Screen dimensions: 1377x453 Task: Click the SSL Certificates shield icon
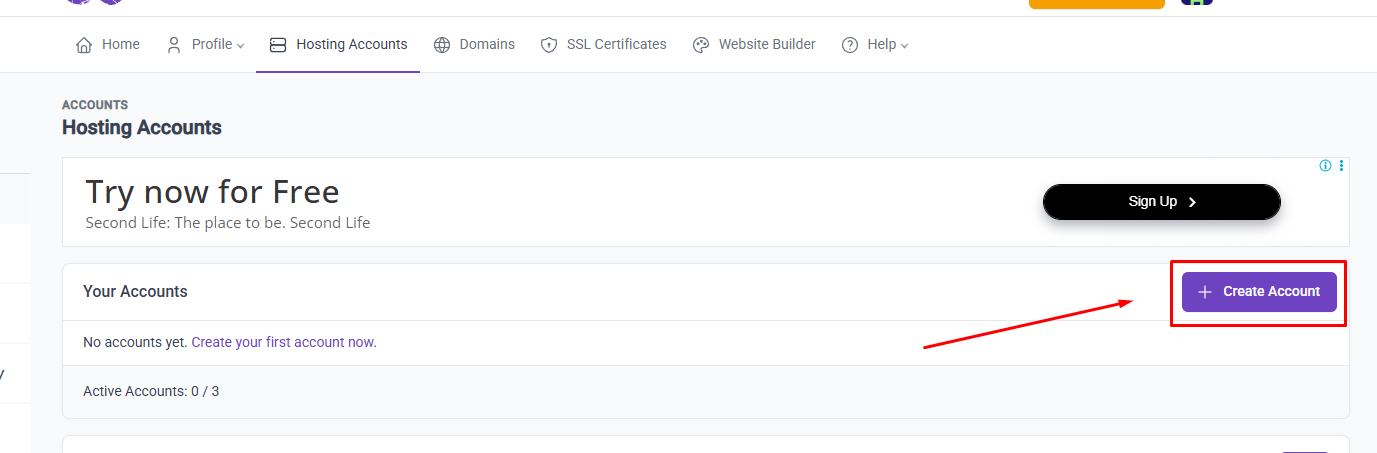548,45
